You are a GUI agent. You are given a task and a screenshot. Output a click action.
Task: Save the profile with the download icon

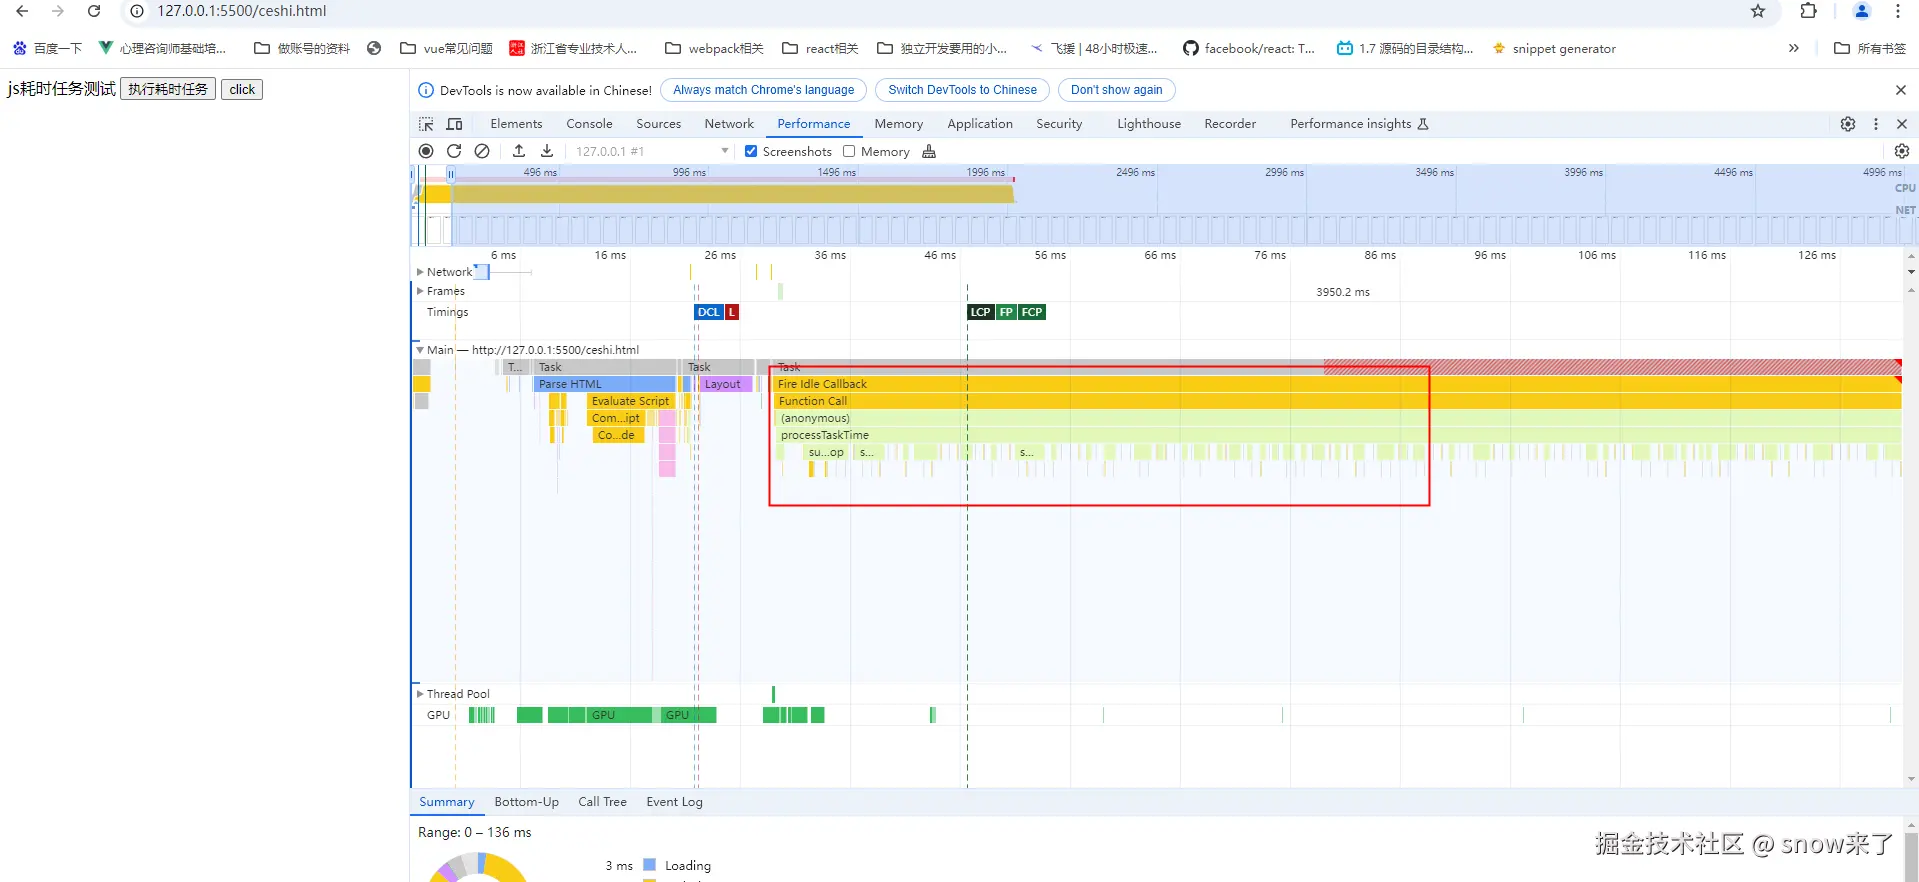(547, 151)
